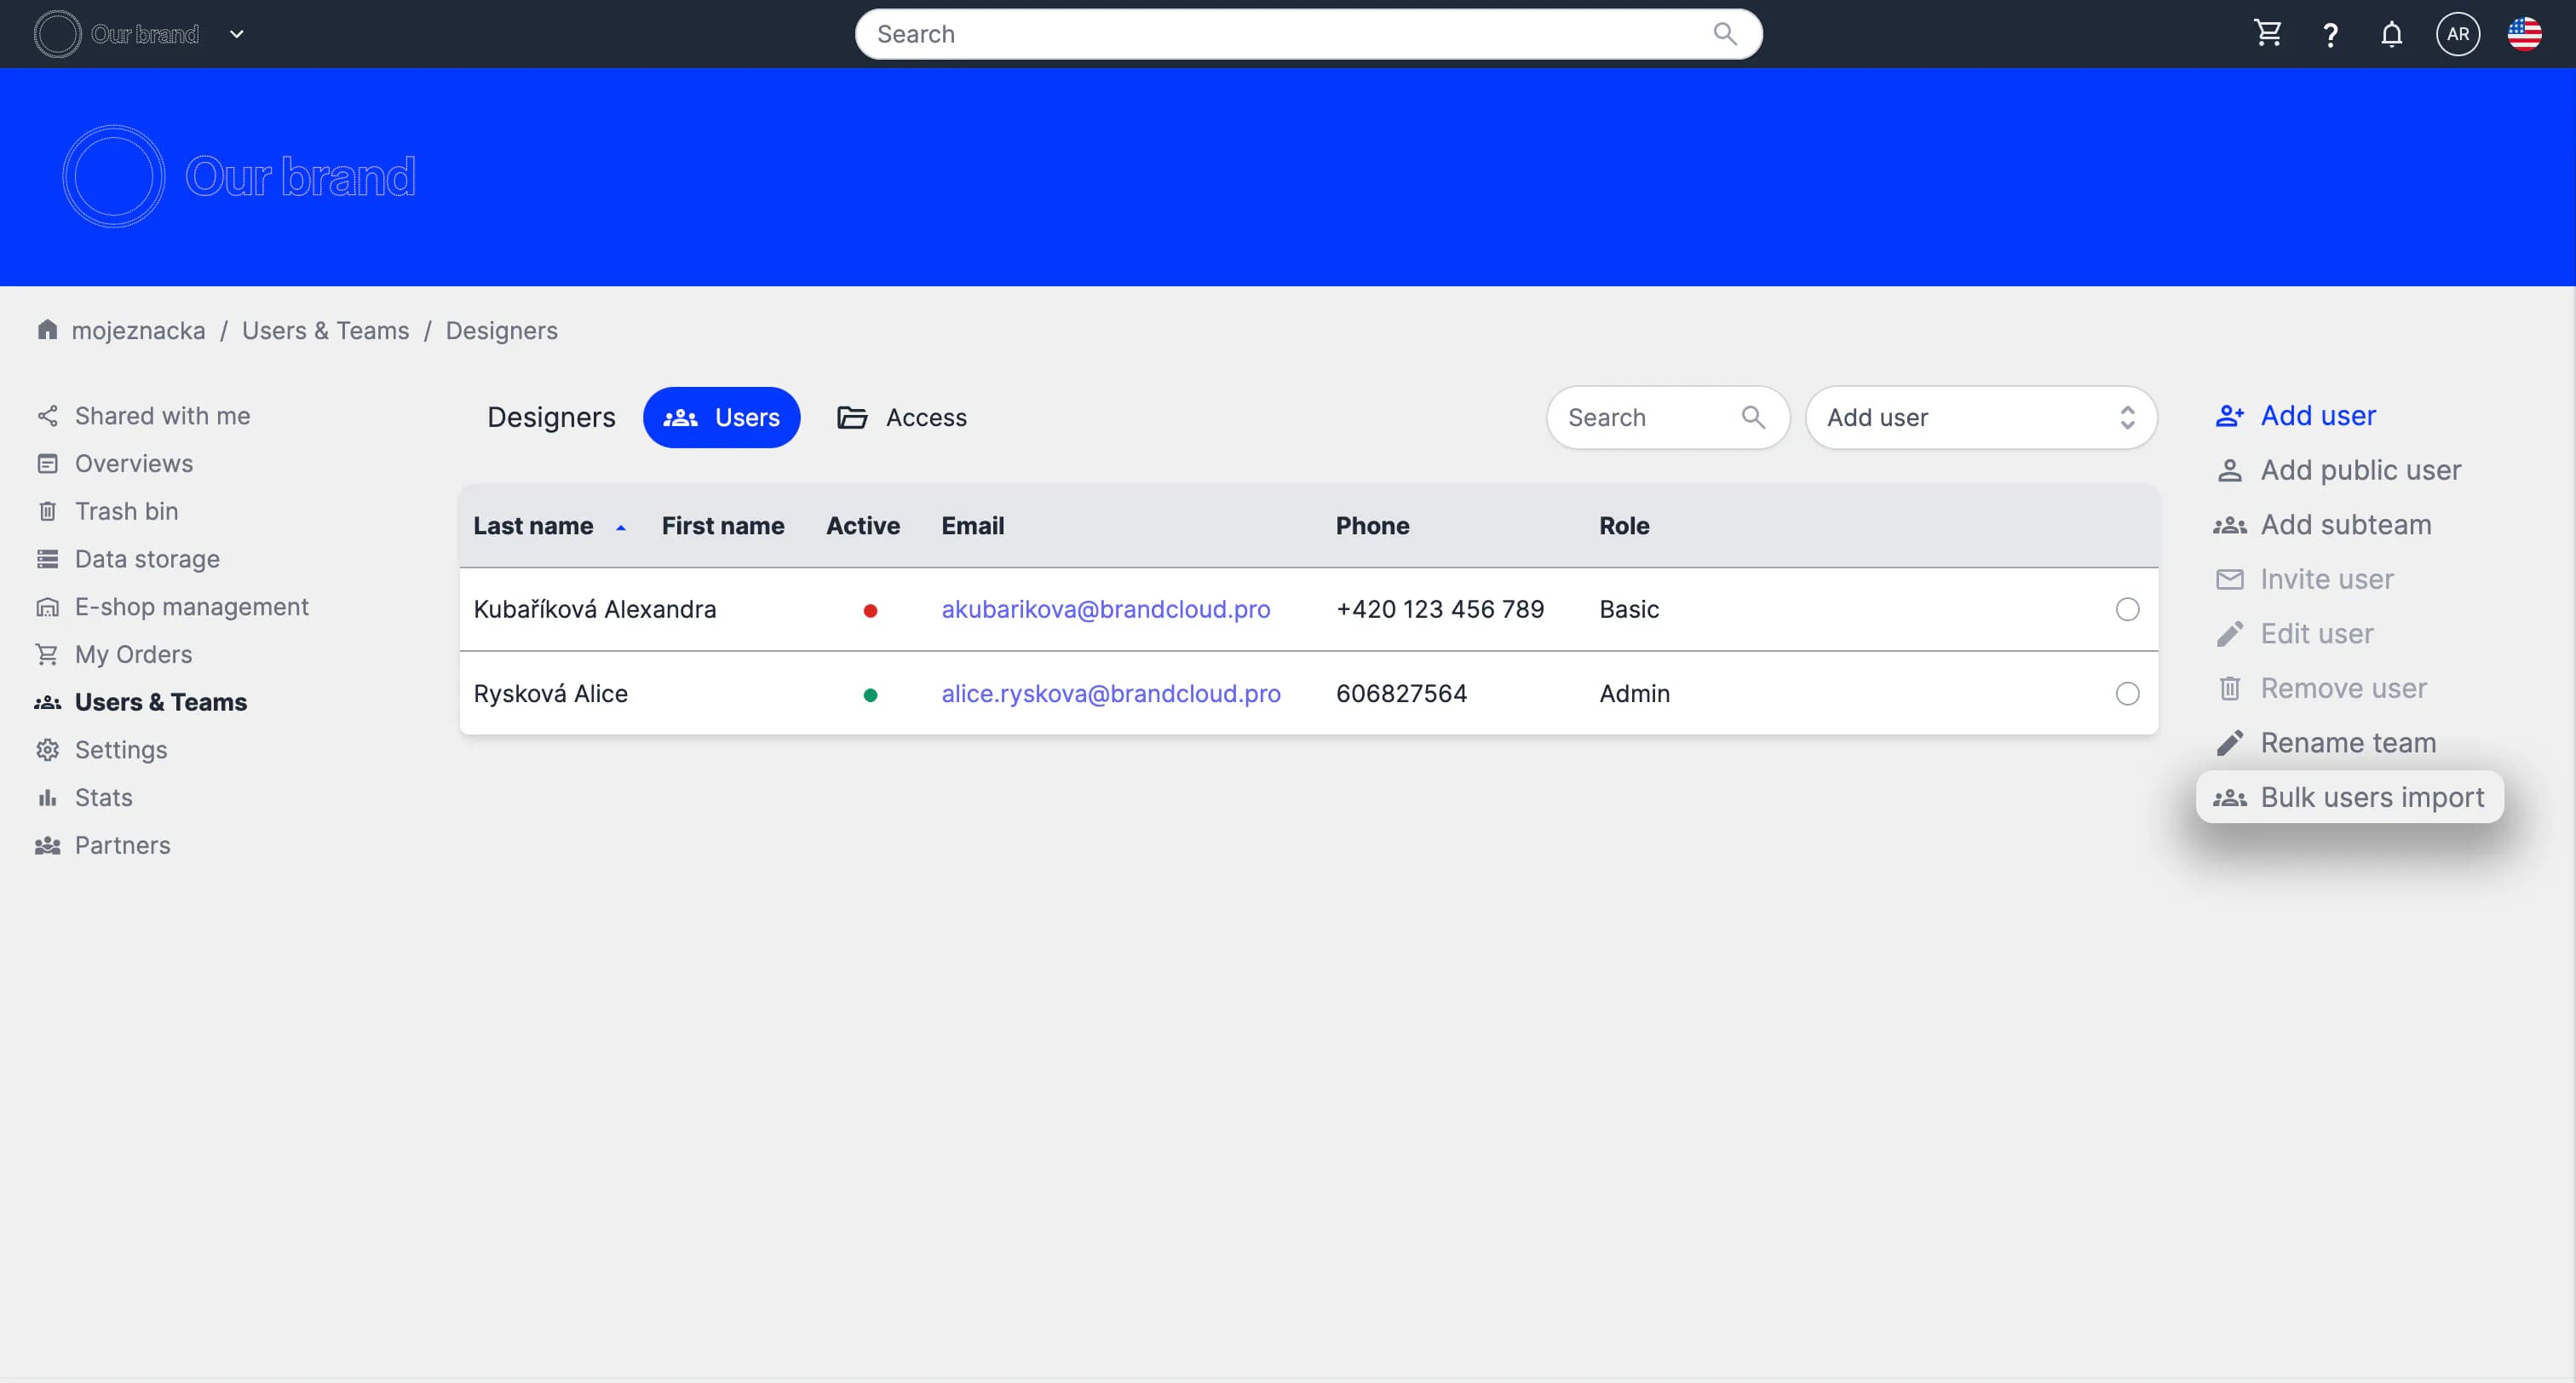Select the radio for Kubaříková Alexandra
The image size is (2576, 1383).
click(x=2127, y=609)
